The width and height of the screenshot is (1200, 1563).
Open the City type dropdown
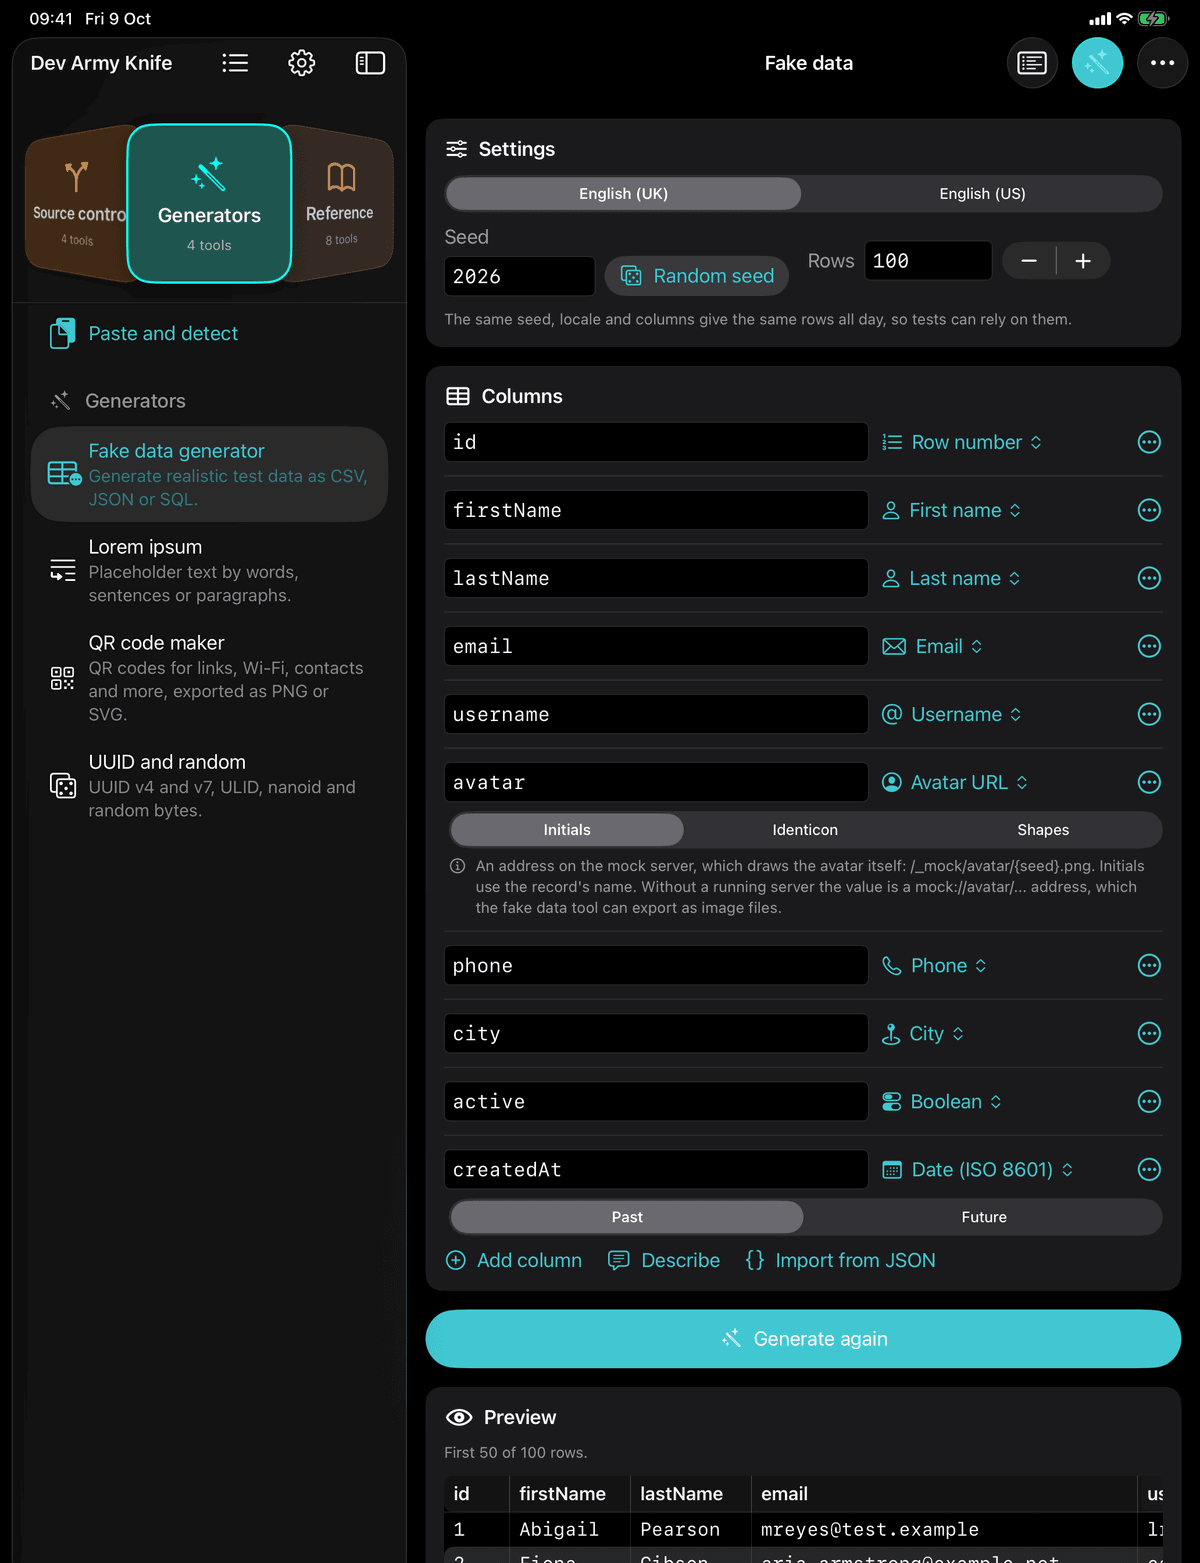tap(923, 1033)
